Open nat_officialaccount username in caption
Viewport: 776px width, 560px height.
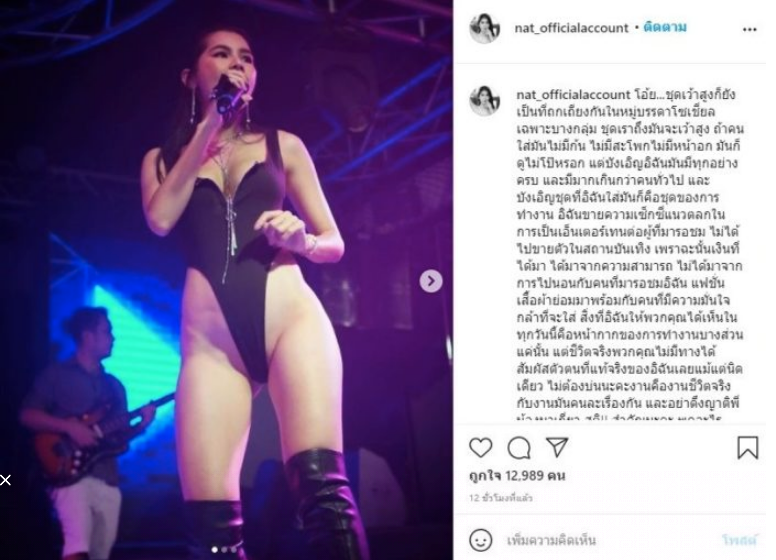point(573,94)
